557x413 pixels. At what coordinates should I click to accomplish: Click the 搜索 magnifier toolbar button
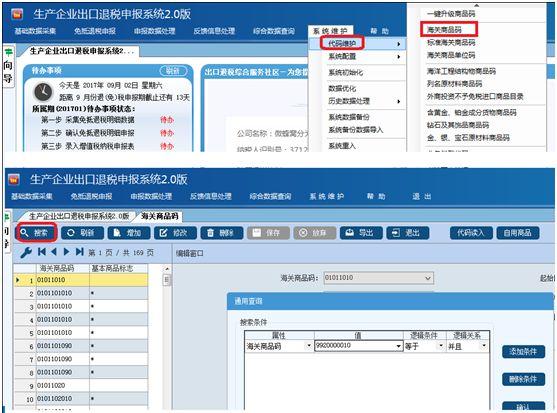[36, 233]
